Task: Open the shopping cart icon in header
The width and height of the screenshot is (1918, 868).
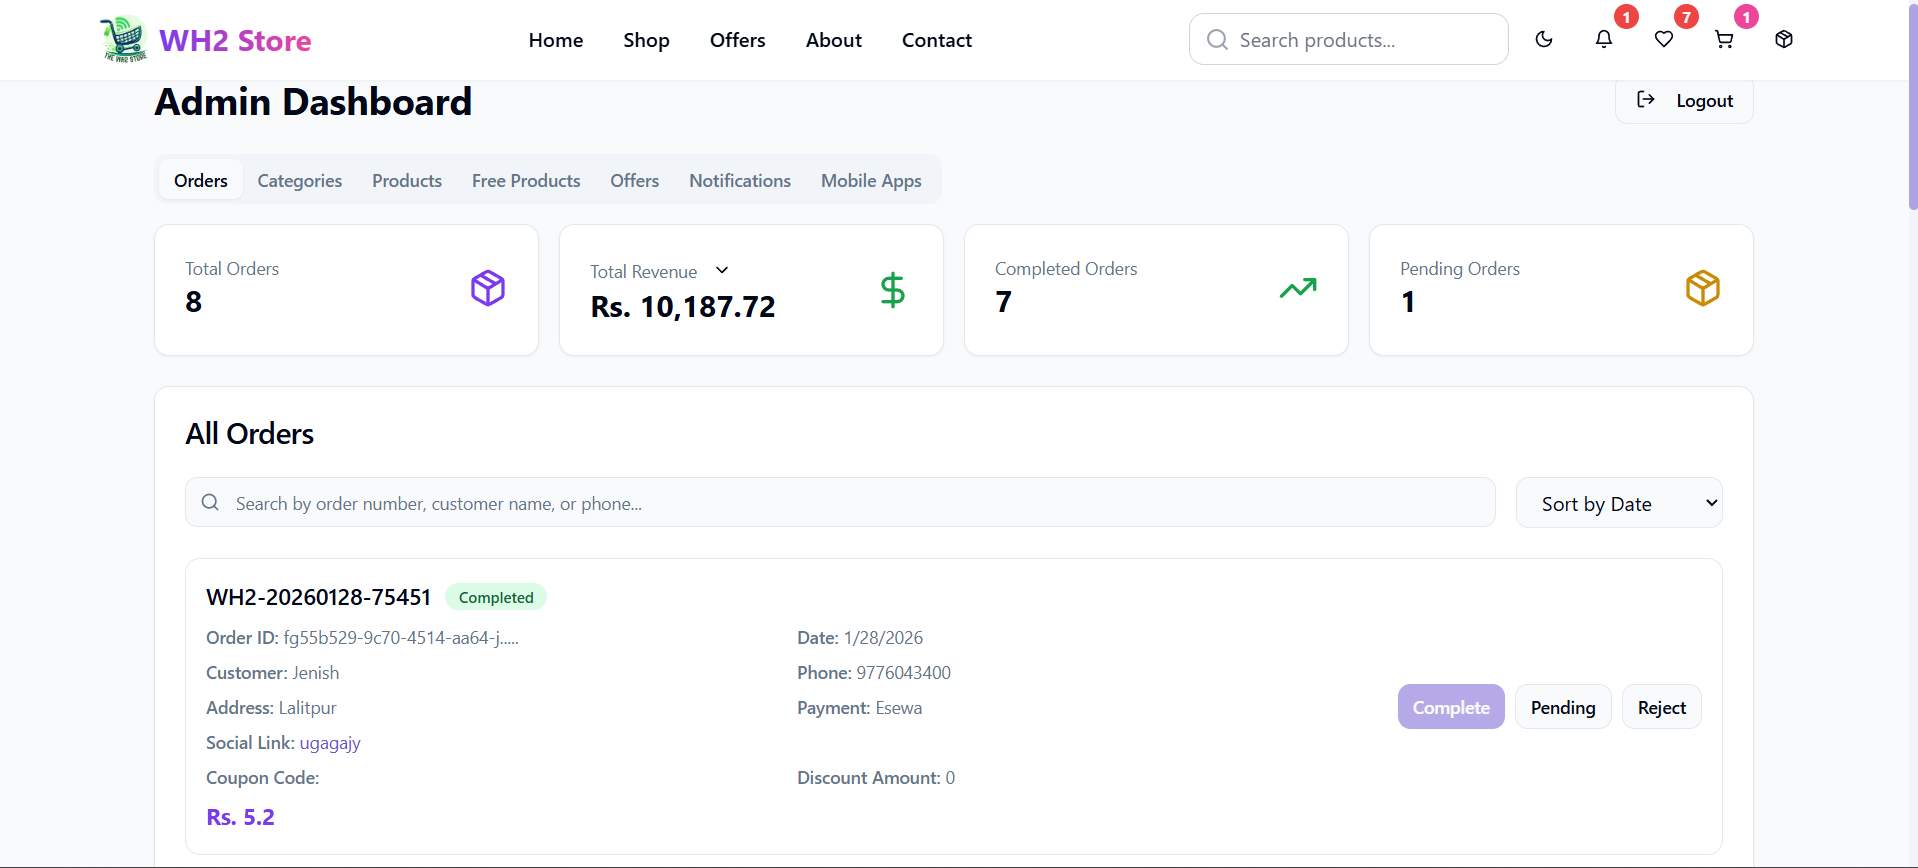Action: pos(1724,40)
